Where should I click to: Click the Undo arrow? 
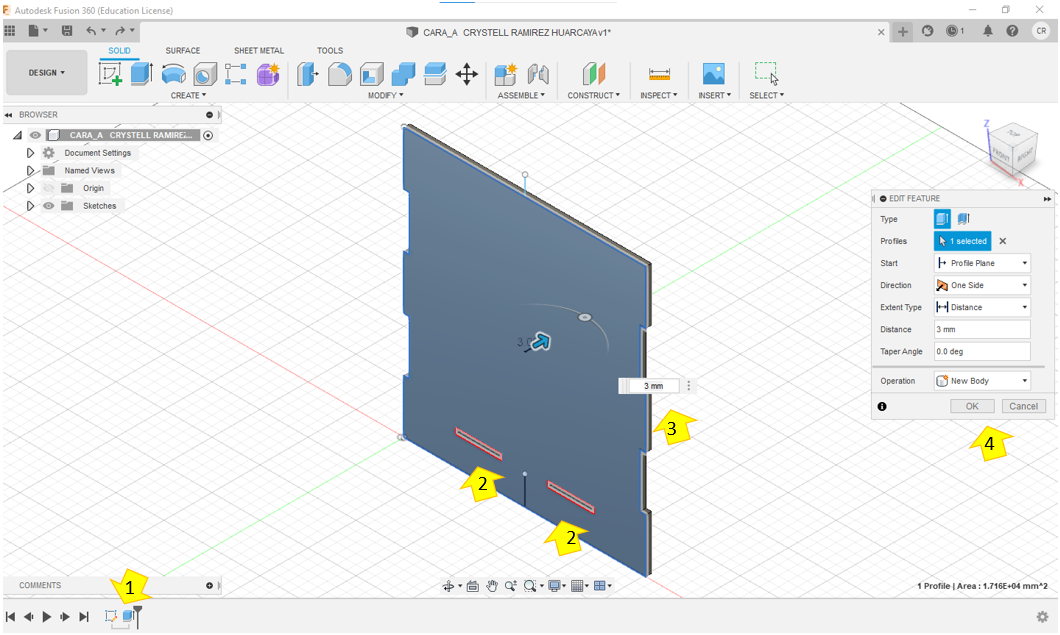91,30
